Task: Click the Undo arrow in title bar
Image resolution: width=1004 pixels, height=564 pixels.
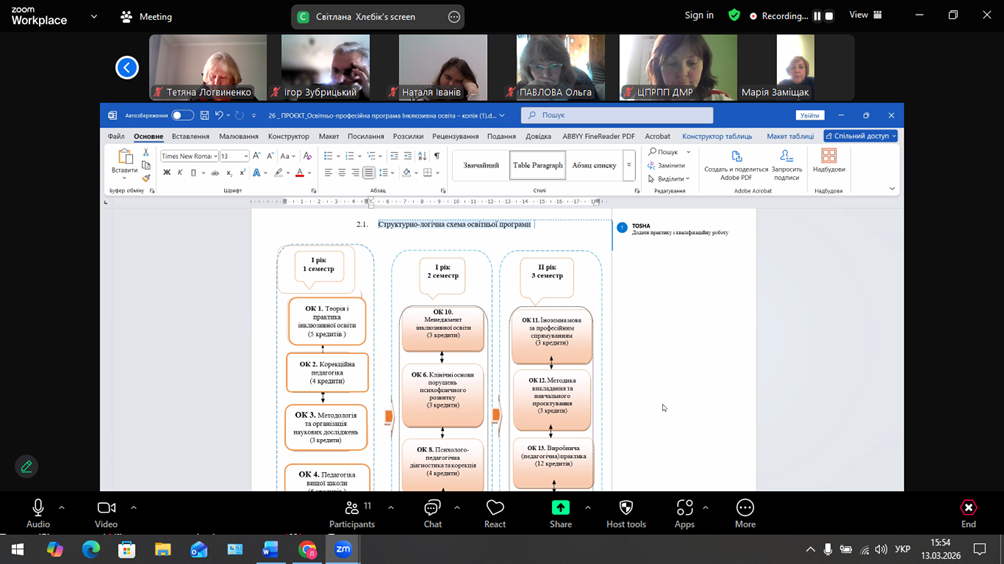Action: coord(219,116)
